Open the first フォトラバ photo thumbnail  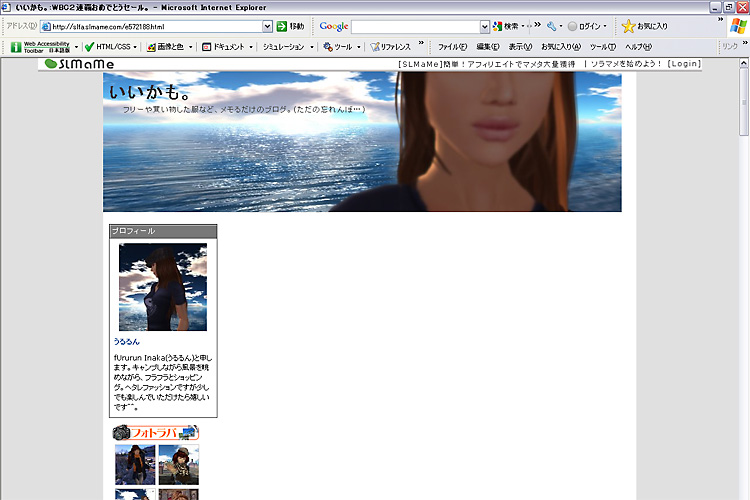(x=135, y=465)
